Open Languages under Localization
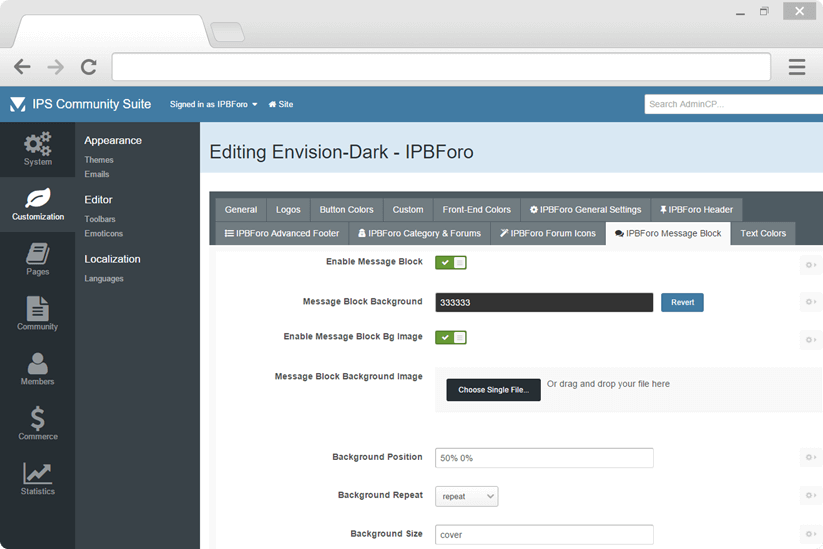 [x=104, y=278]
